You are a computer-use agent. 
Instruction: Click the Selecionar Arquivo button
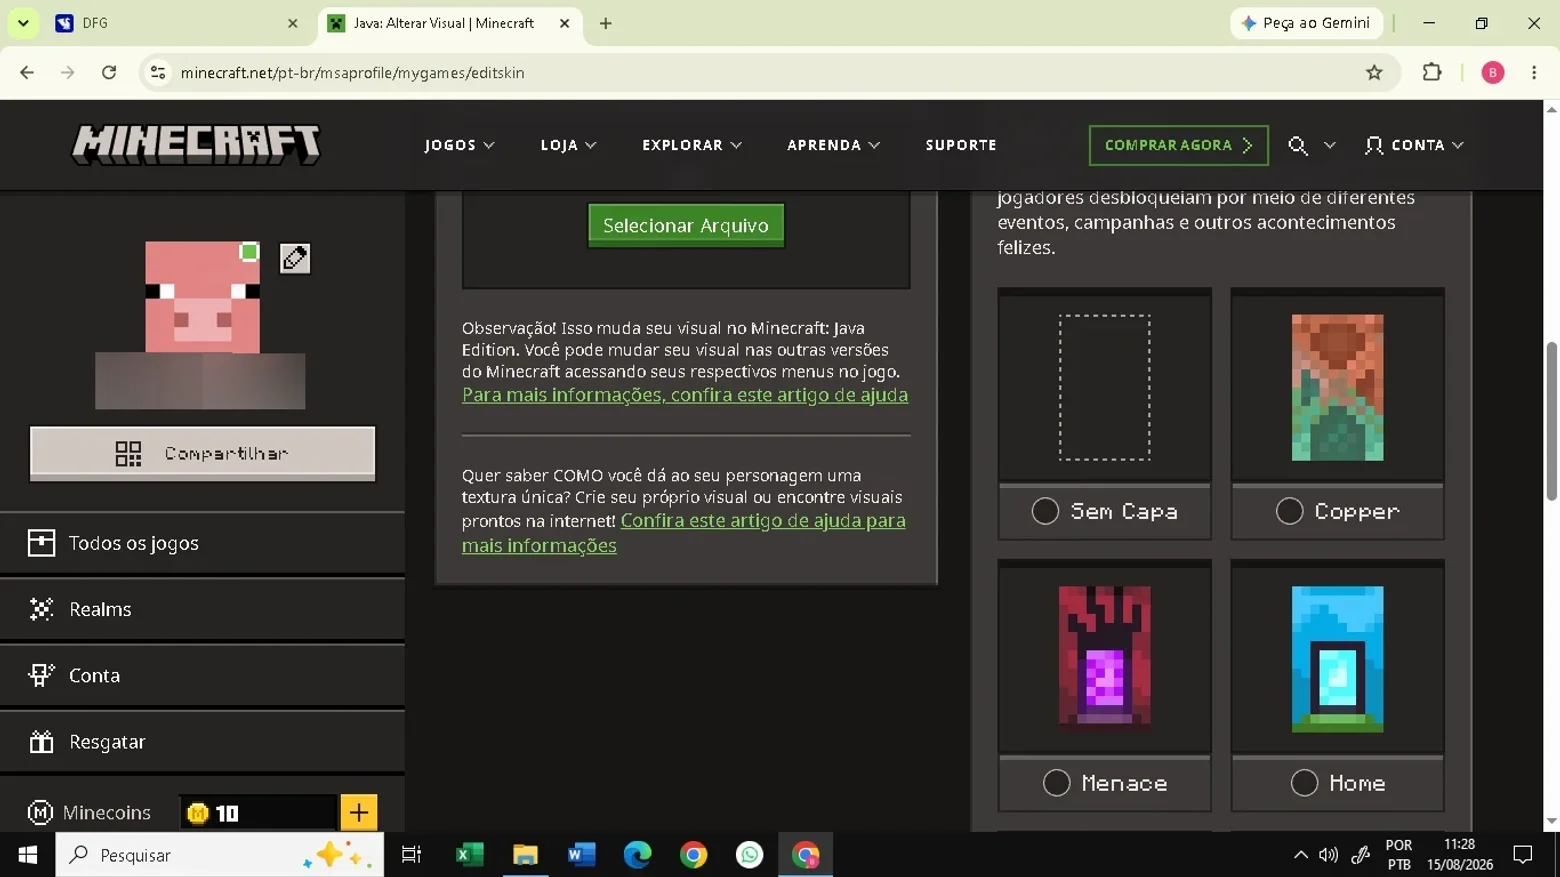click(x=686, y=225)
